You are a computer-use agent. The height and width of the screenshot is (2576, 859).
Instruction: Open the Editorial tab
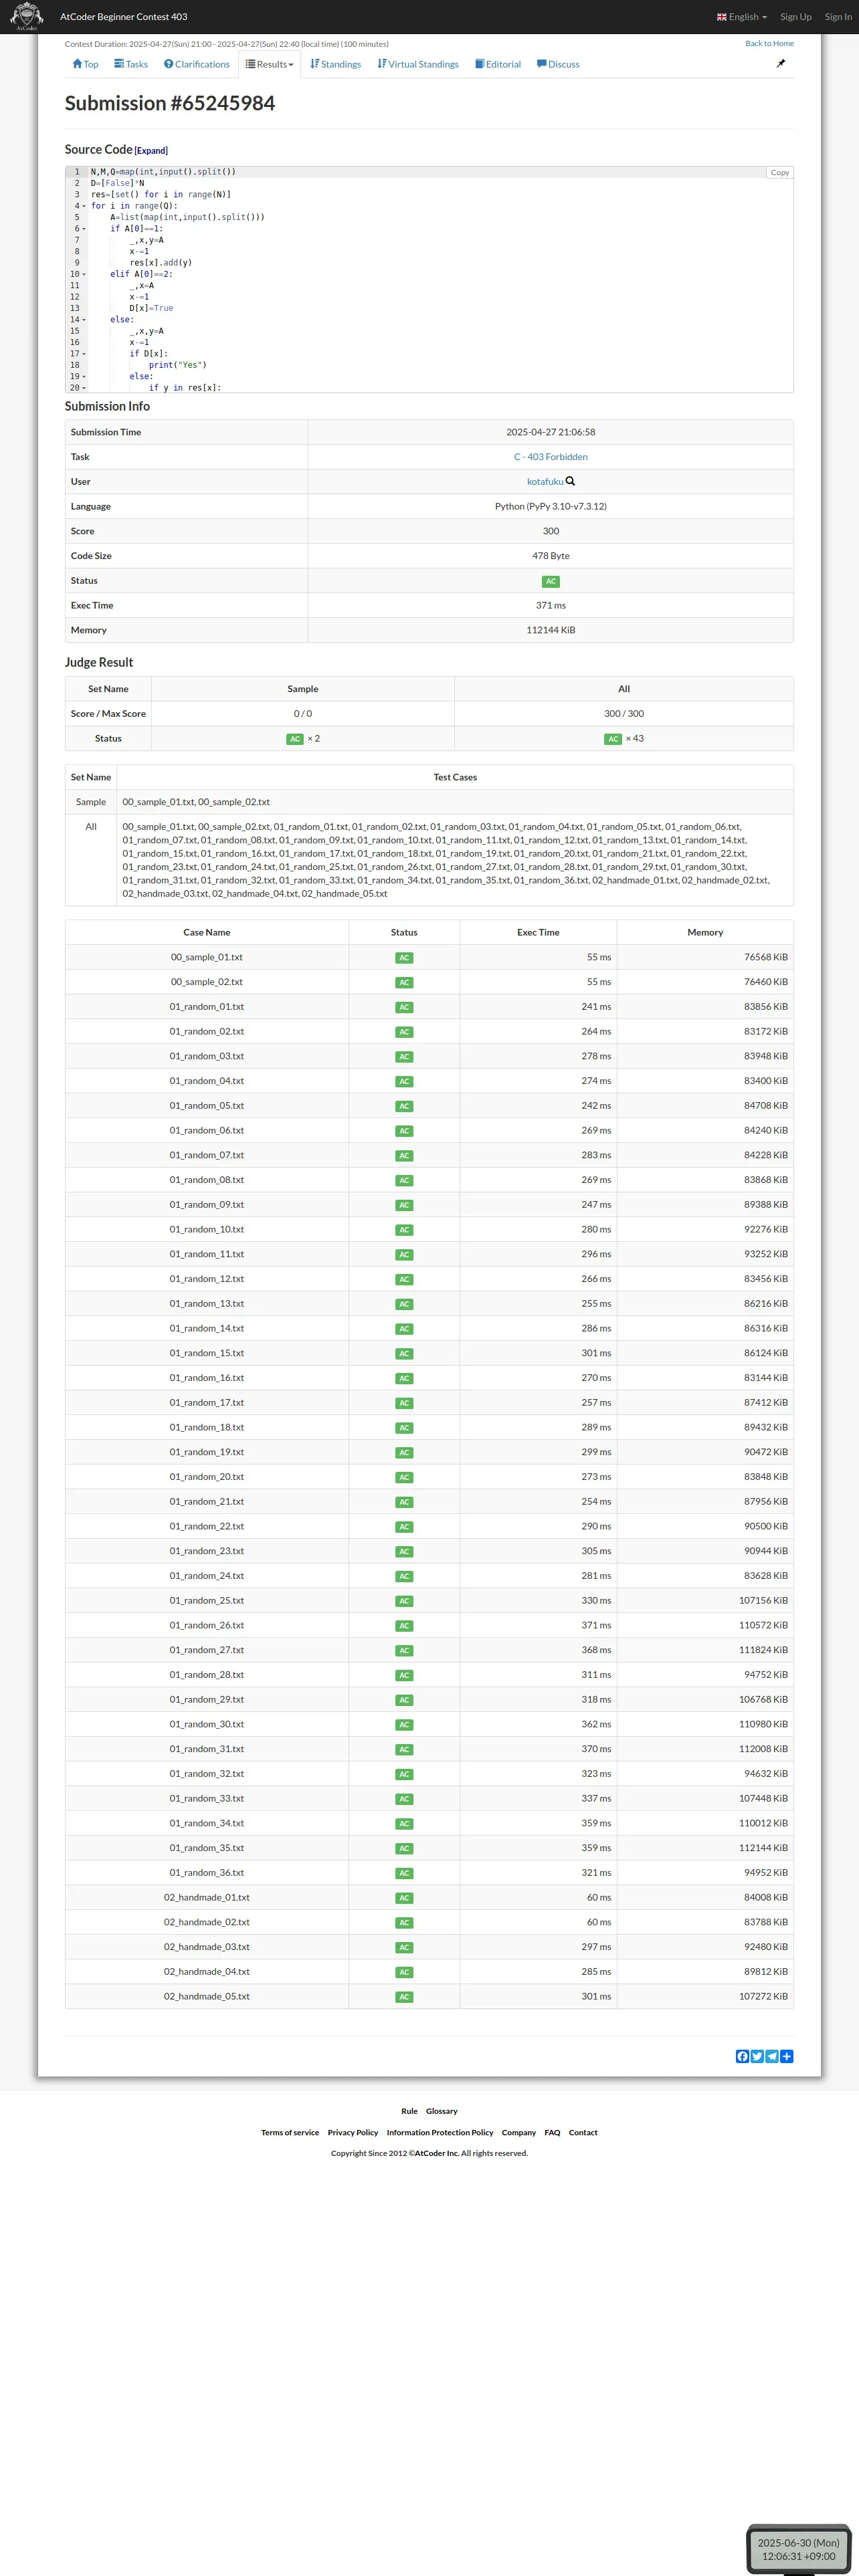click(x=498, y=64)
